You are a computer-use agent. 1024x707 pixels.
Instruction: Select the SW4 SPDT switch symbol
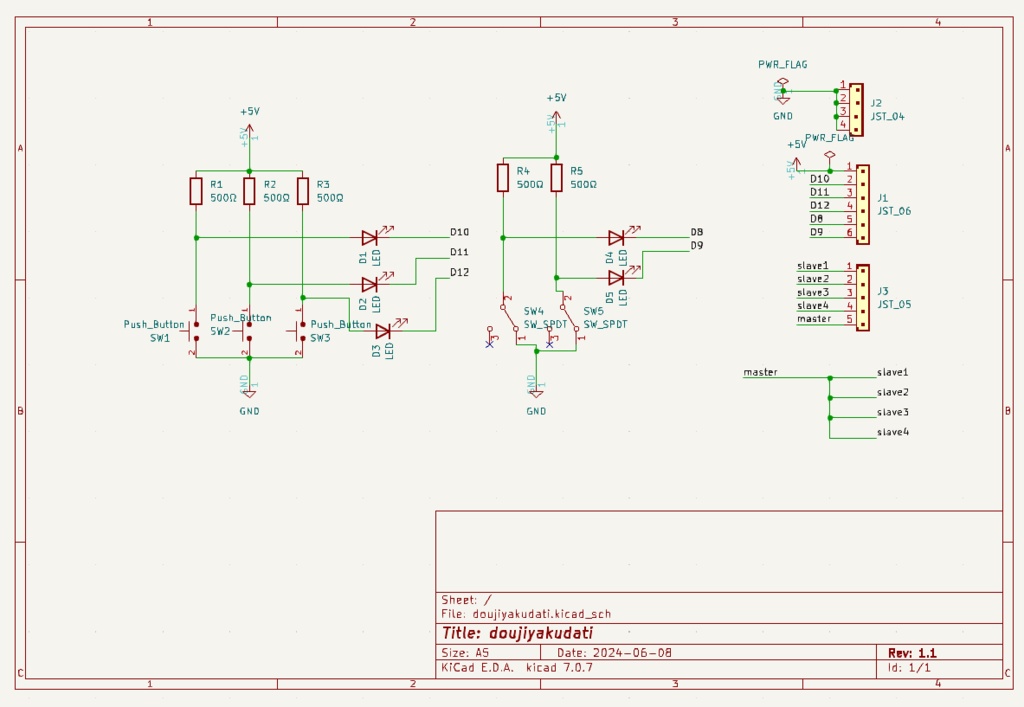tap(504, 319)
